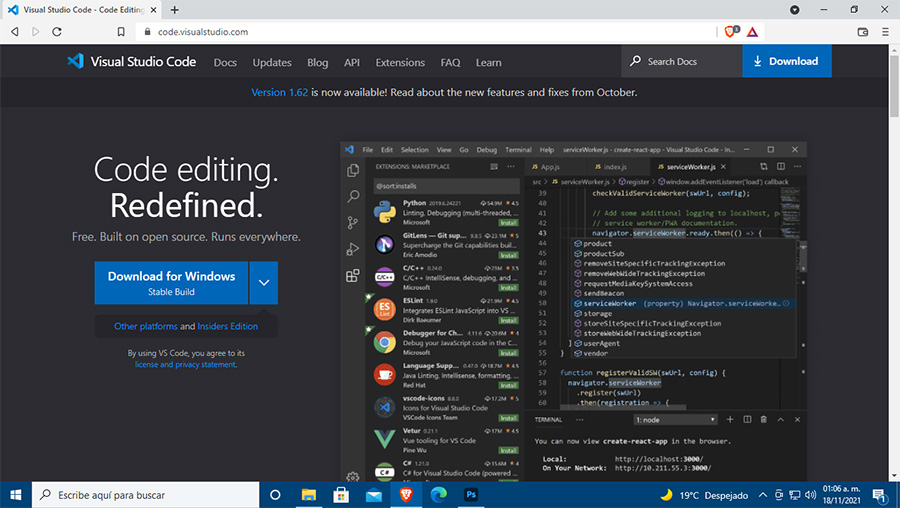Open the Insiders Edition link

point(227,326)
